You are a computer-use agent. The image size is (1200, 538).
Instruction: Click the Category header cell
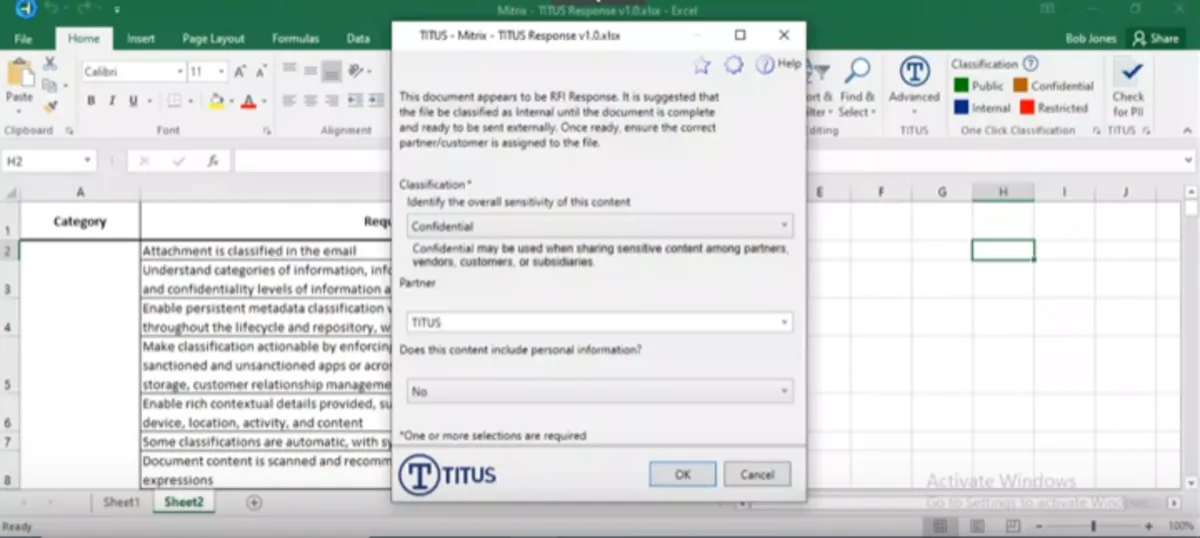click(80, 221)
